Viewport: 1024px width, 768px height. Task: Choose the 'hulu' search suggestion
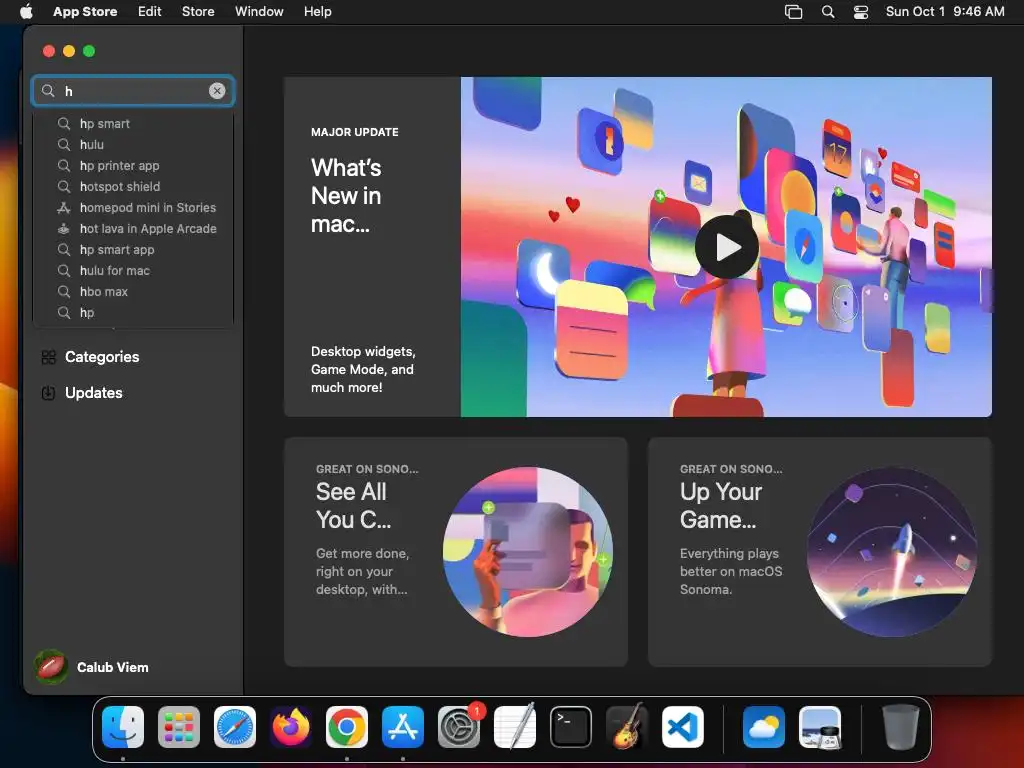[133, 144]
